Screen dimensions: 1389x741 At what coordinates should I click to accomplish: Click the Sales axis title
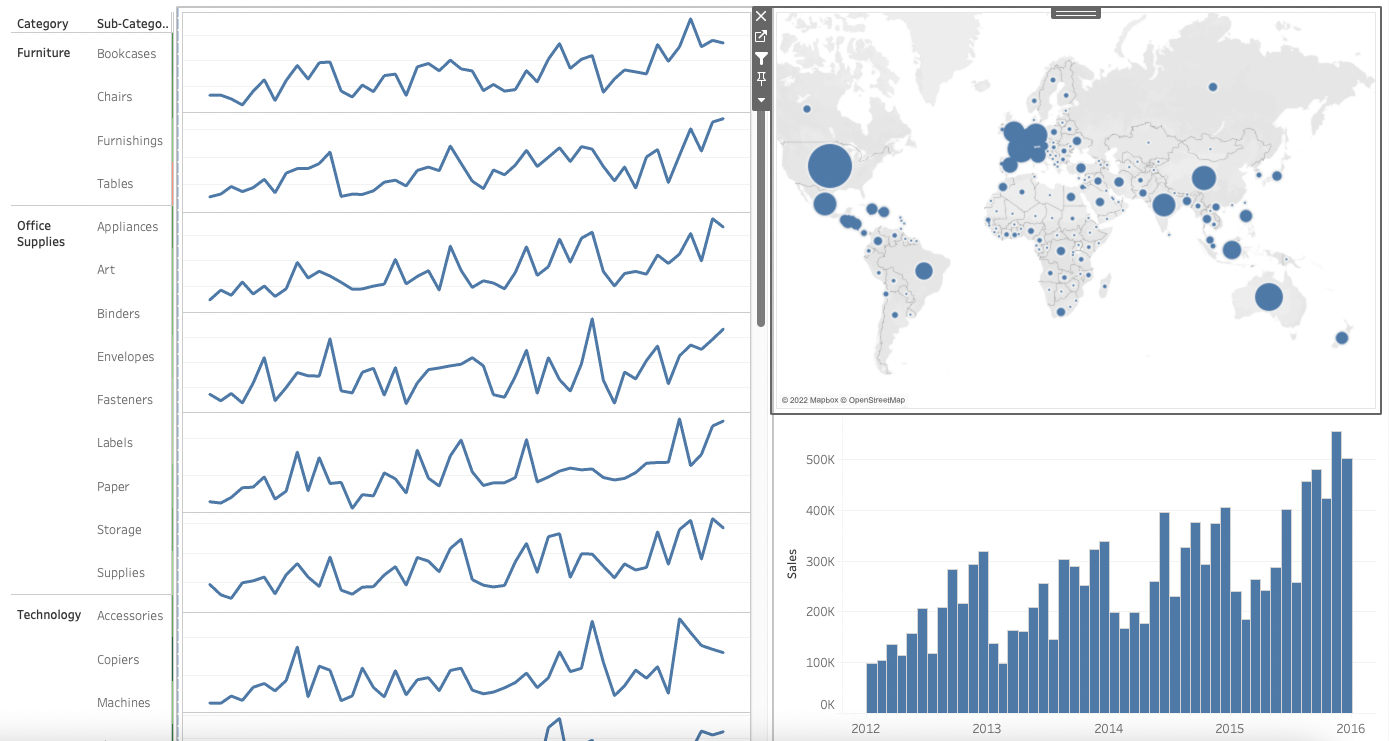pos(792,563)
